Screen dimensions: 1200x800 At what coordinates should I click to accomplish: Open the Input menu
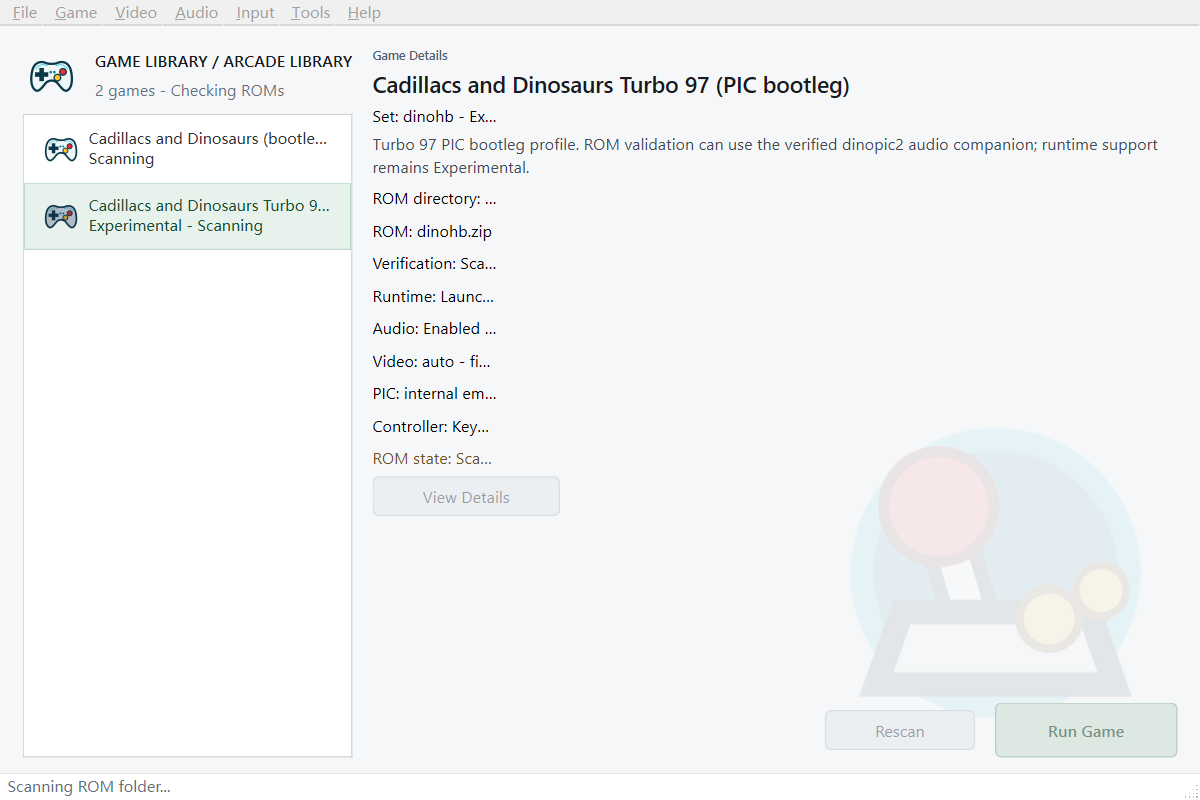255,13
